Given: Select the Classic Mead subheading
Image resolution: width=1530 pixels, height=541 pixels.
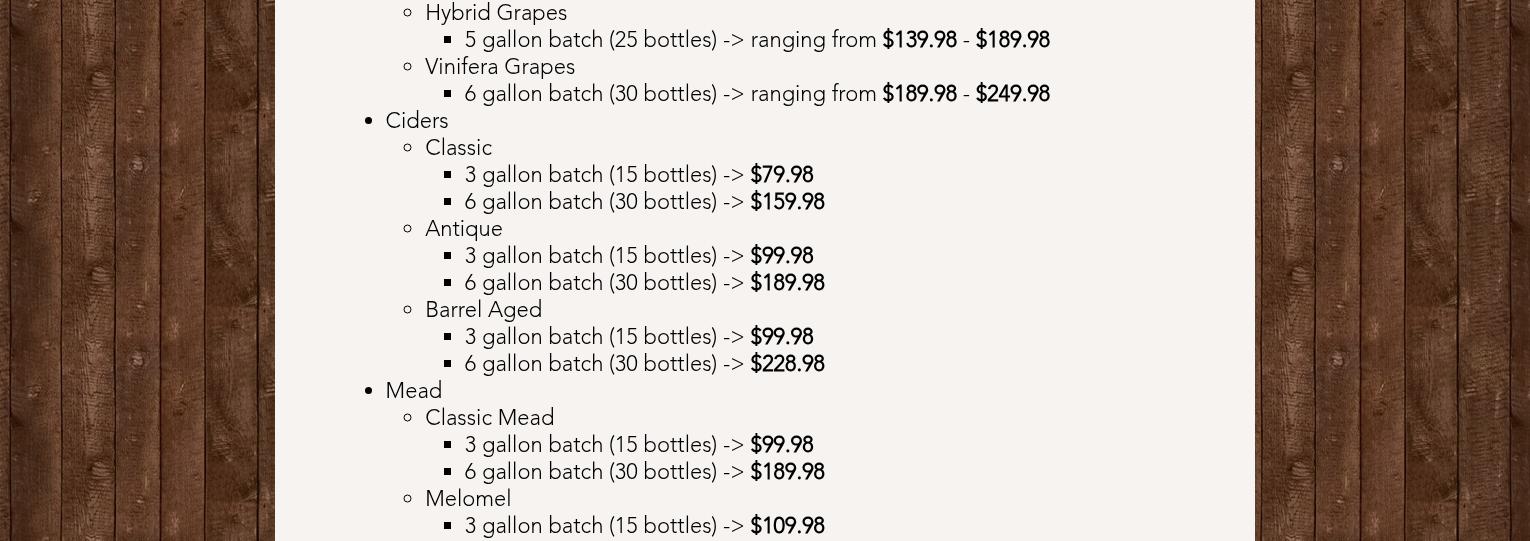Looking at the screenshot, I should click(x=489, y=418).
